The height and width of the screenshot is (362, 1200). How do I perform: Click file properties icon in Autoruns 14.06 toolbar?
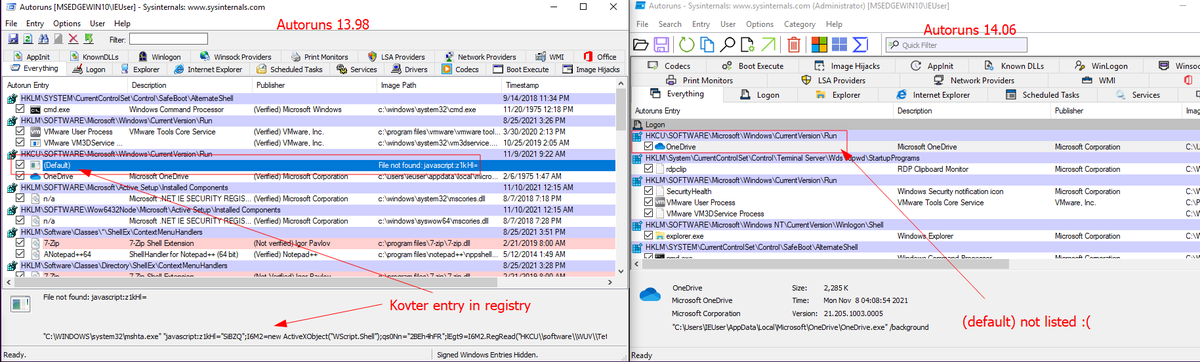pos(747,44)
